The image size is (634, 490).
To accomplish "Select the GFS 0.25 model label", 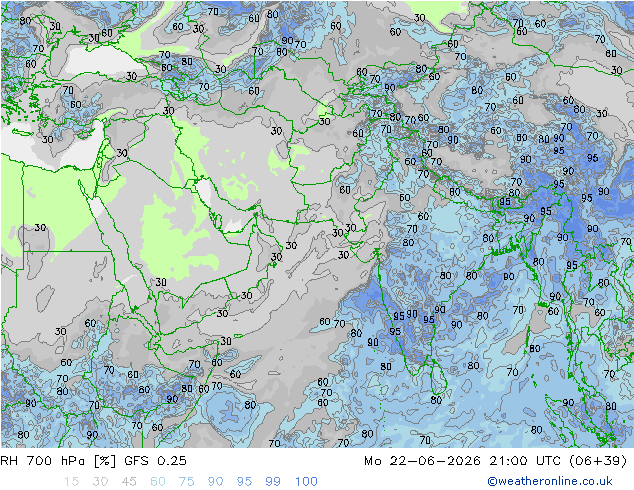I will [x=155, y=461].
